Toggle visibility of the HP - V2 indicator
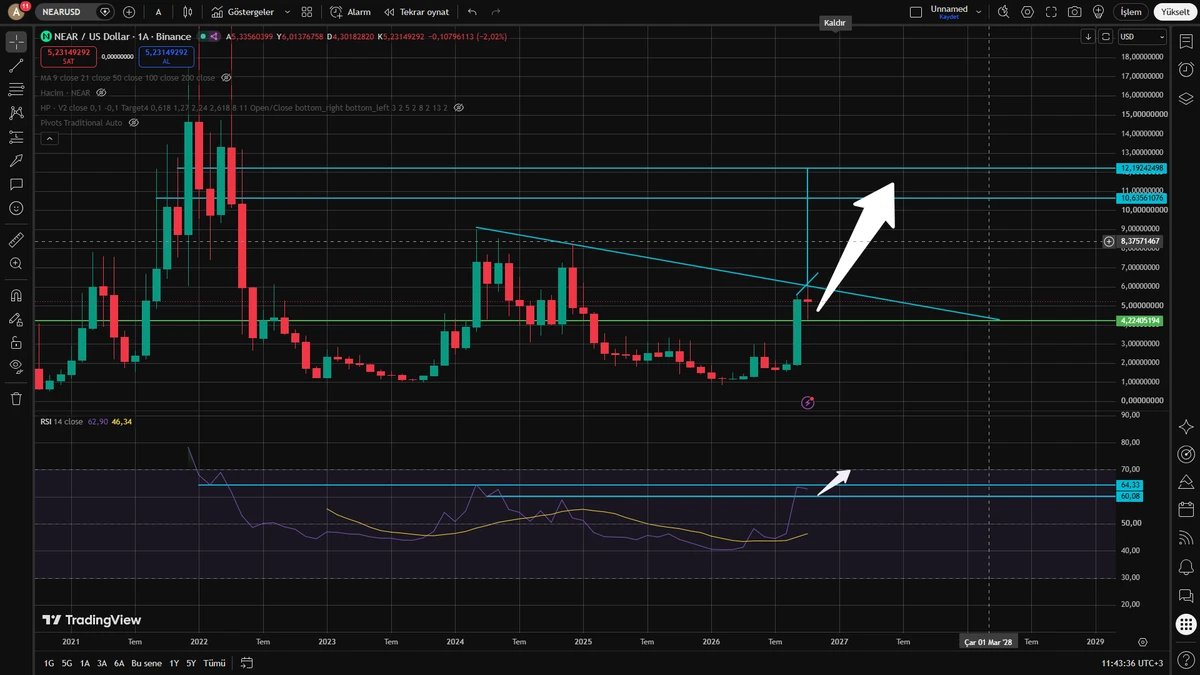 coord(459,107)
